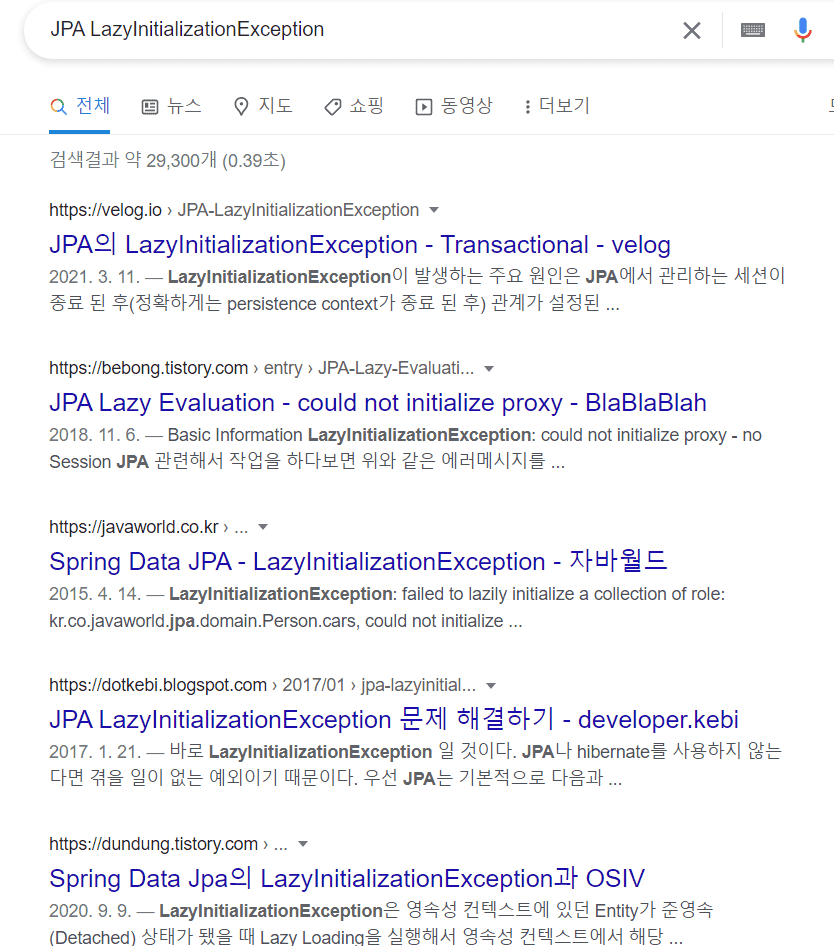
Task: Click the snippet dated 2020. 9. 9.
Action: pyautogui.click(x=381, y=924)
